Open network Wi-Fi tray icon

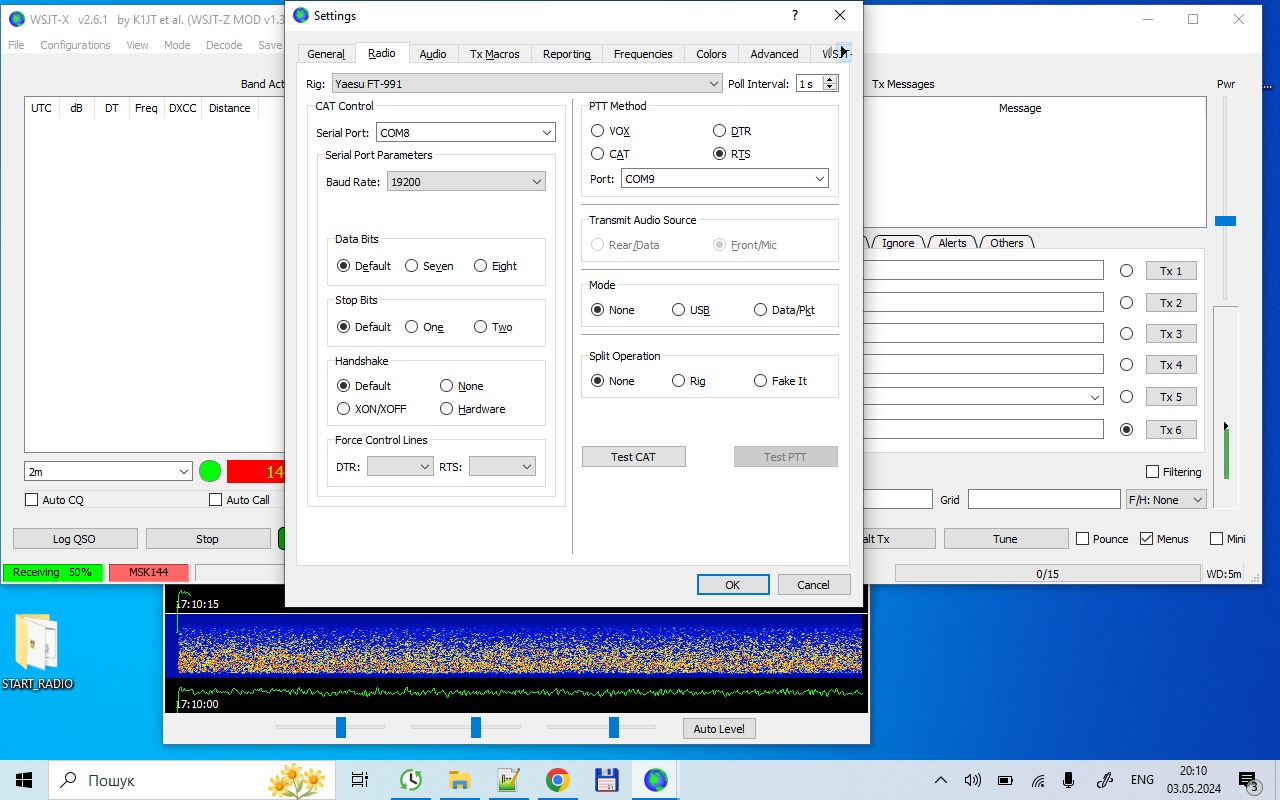point(1038,780)
